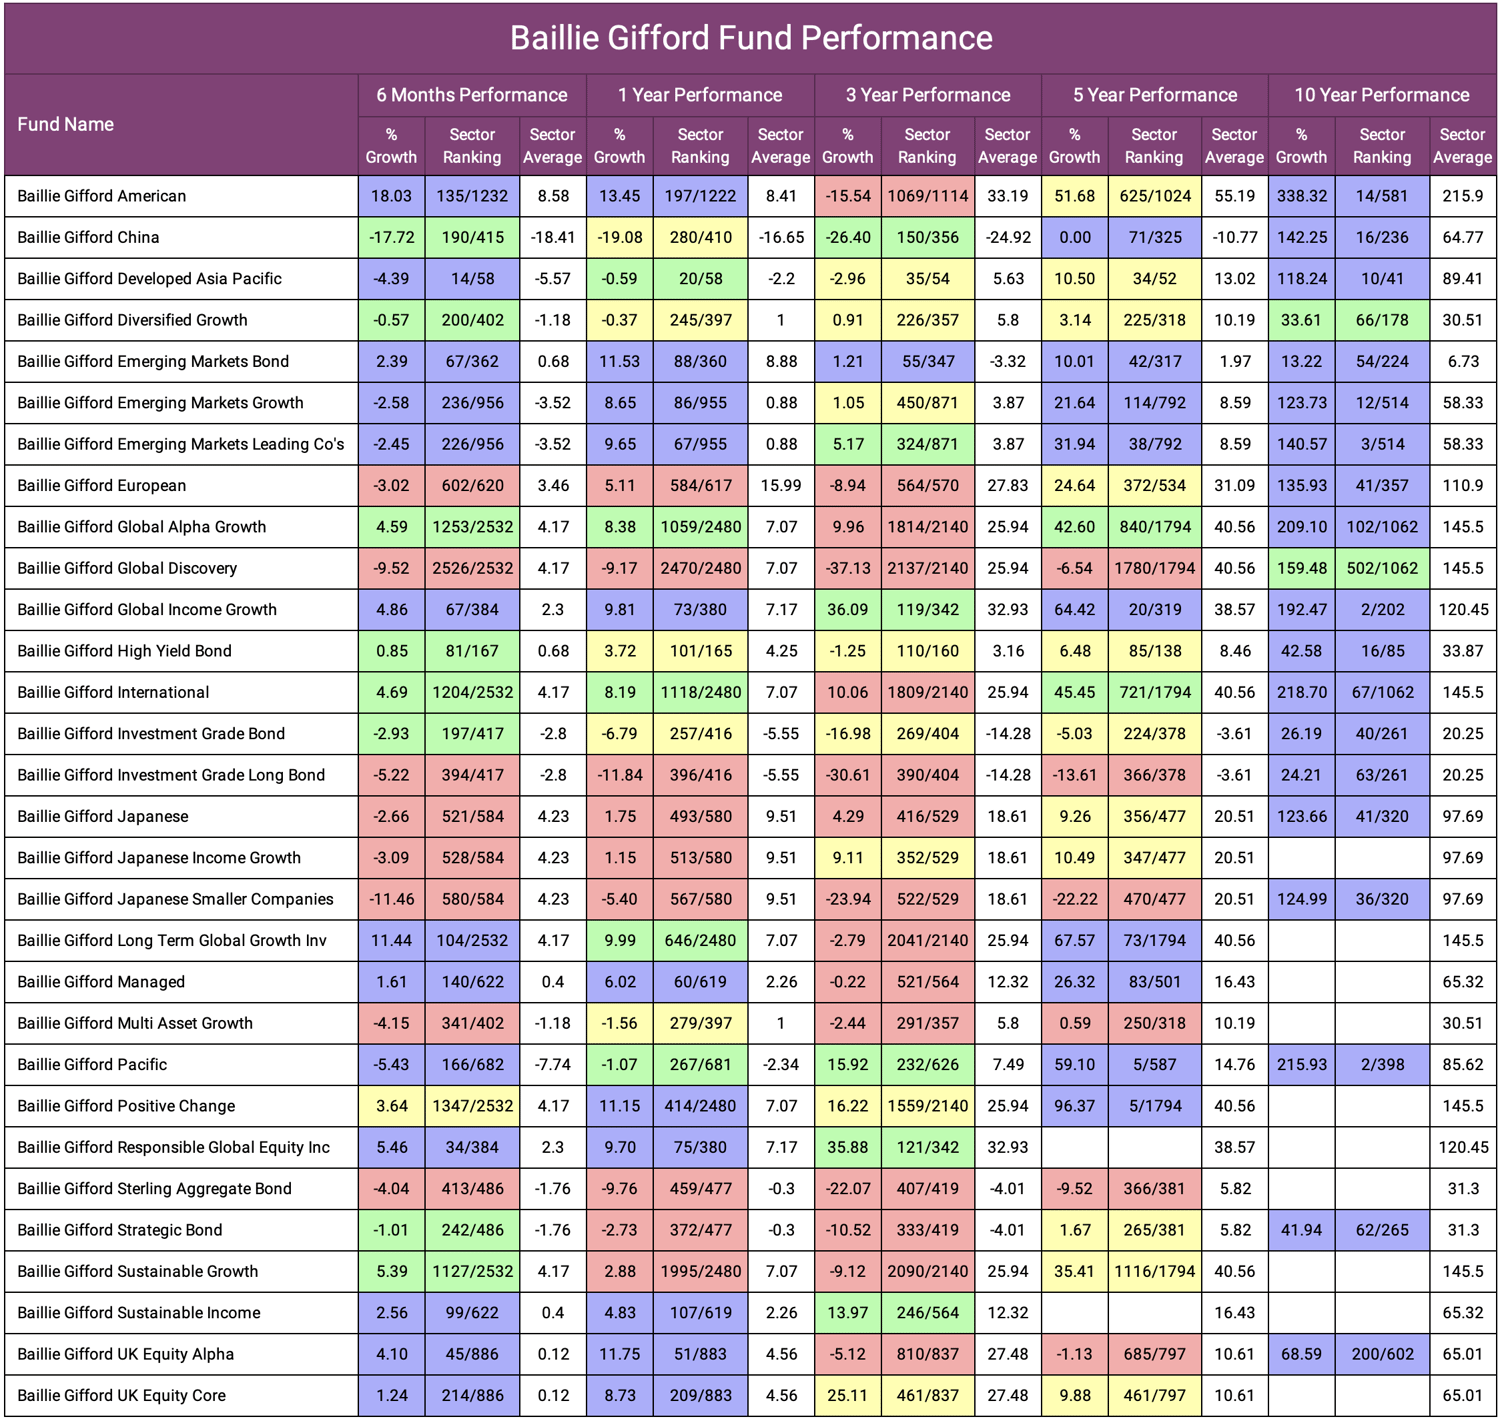Select the 104/2532 ranking cell
This screenshot has height=1421, width=1500.
tap(472, 940)
